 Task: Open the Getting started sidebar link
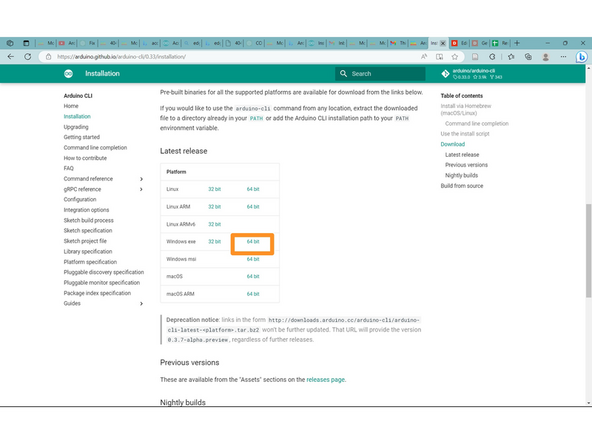point(82,137)
